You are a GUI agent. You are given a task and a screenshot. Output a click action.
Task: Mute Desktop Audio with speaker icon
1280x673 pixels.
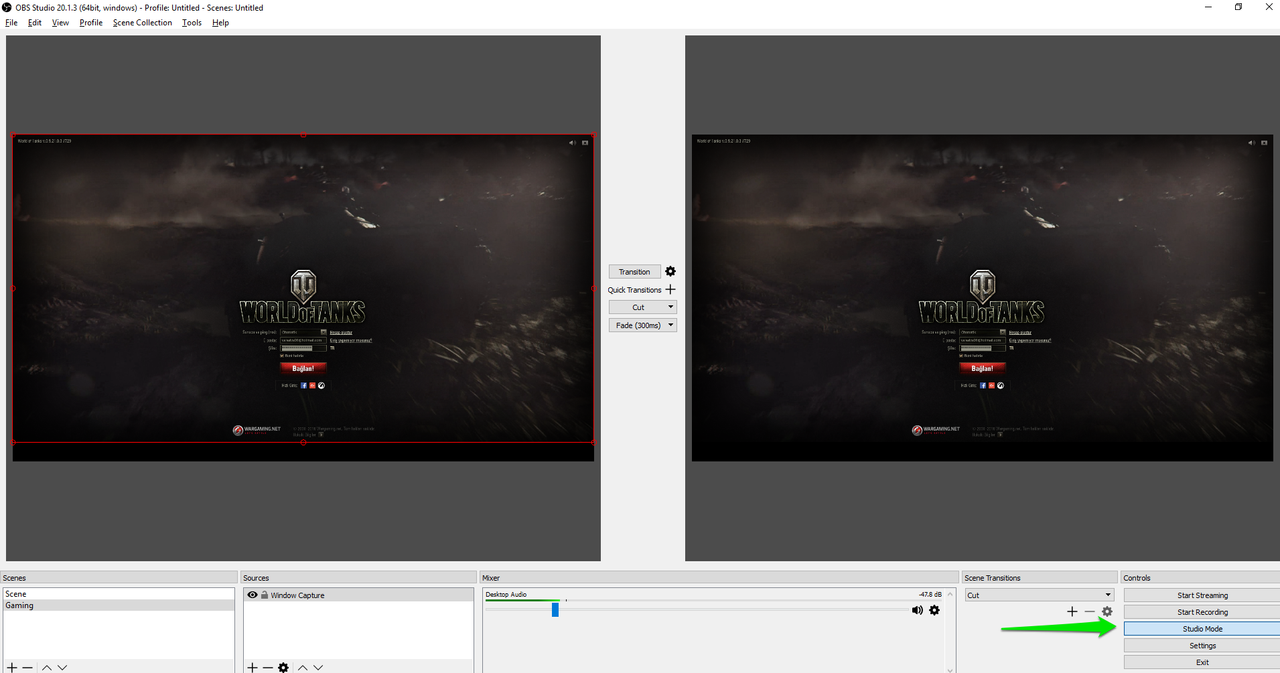[917, 610]
